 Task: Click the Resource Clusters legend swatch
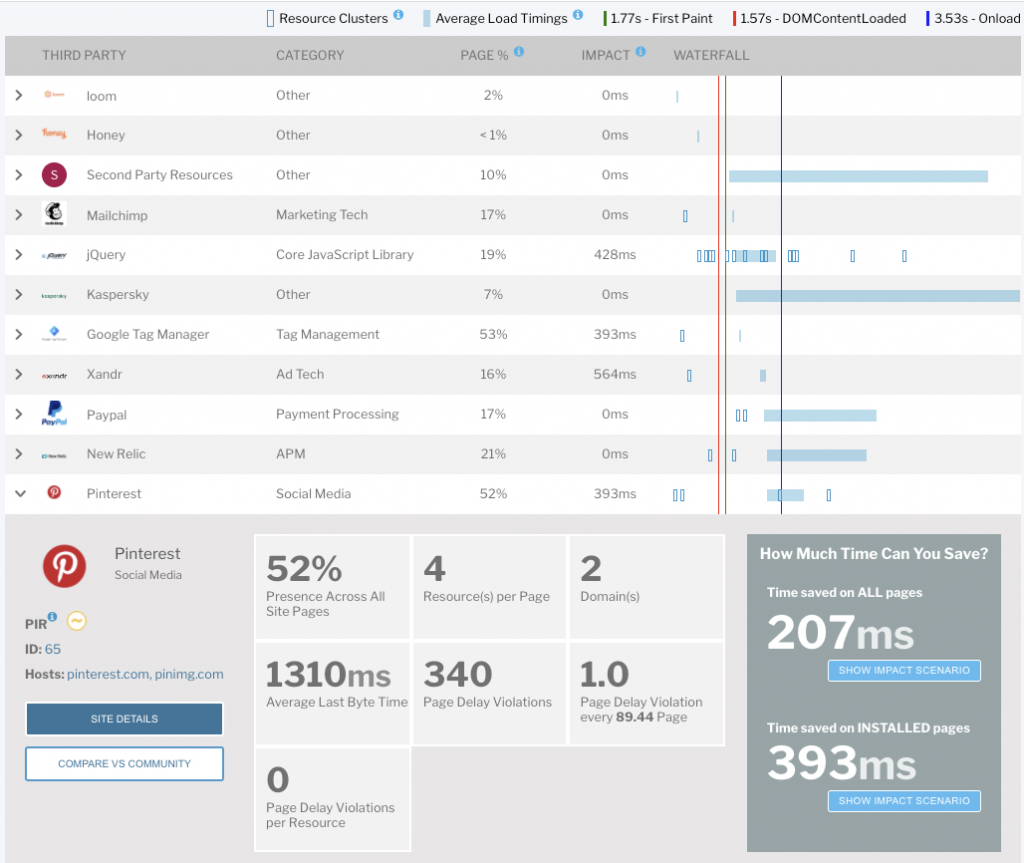tap(270, 18)
